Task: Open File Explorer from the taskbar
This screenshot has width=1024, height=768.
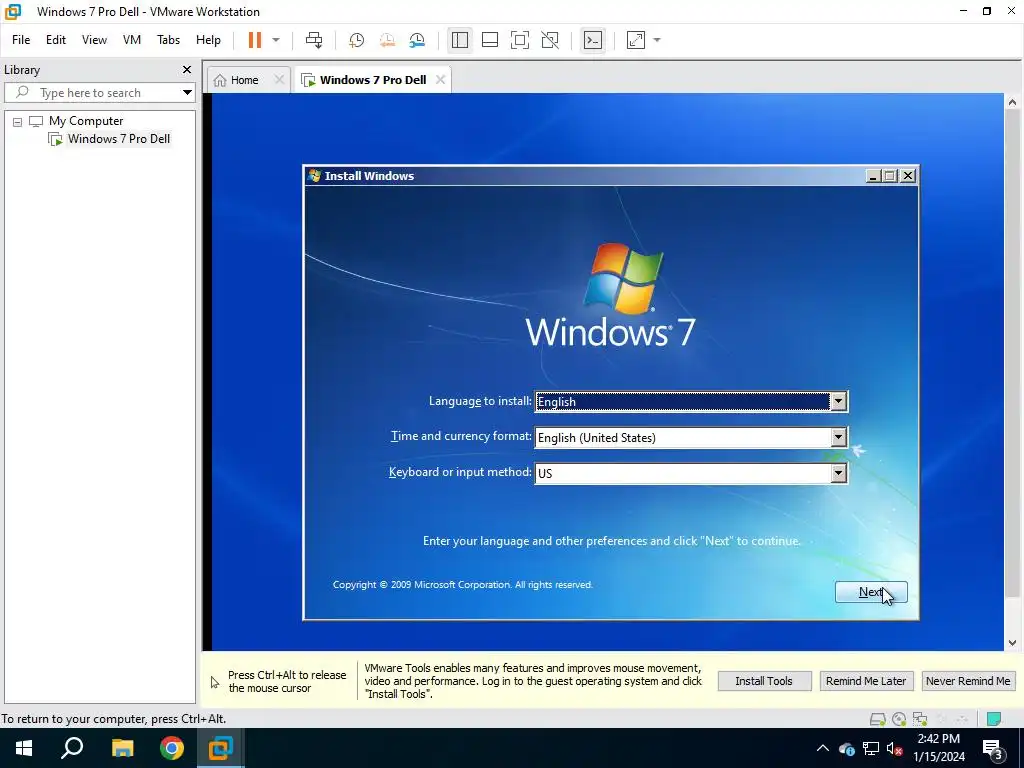Action: tap(122, 748)
